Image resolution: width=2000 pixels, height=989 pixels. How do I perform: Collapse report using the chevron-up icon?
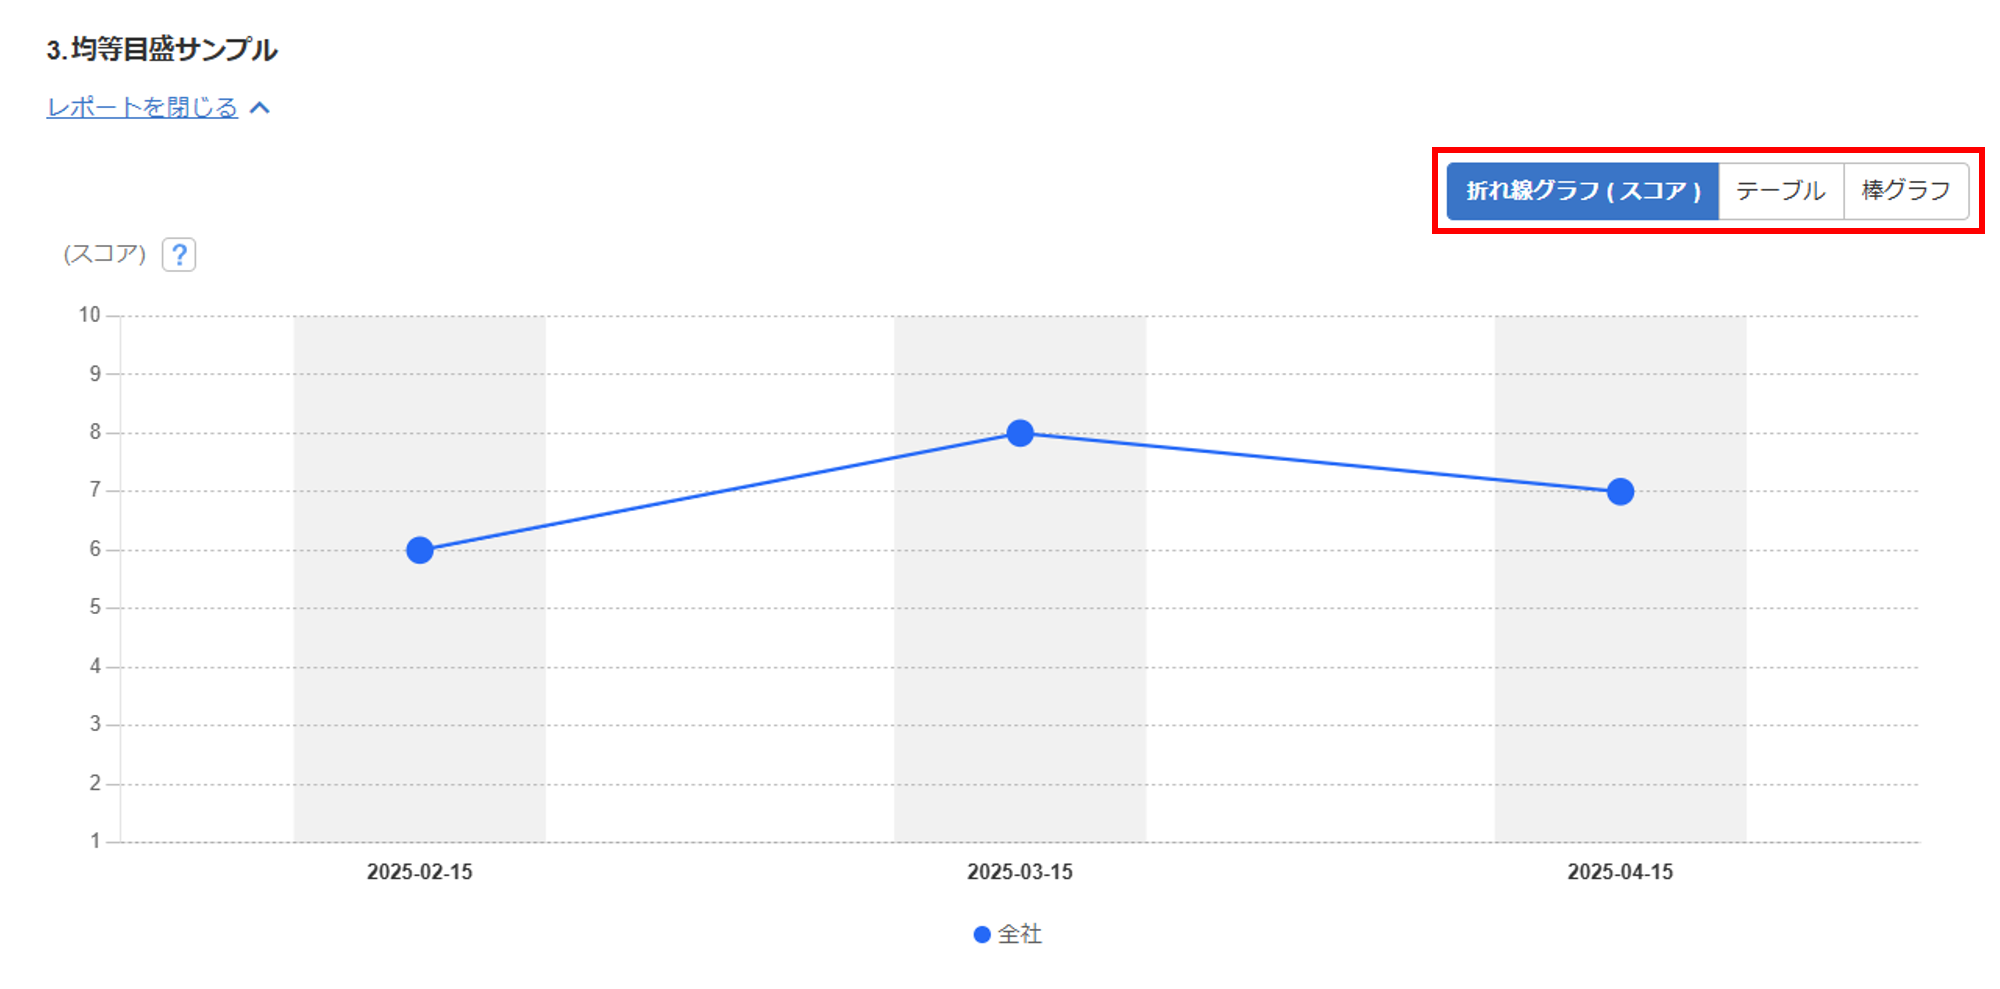(x=260, y=108)
